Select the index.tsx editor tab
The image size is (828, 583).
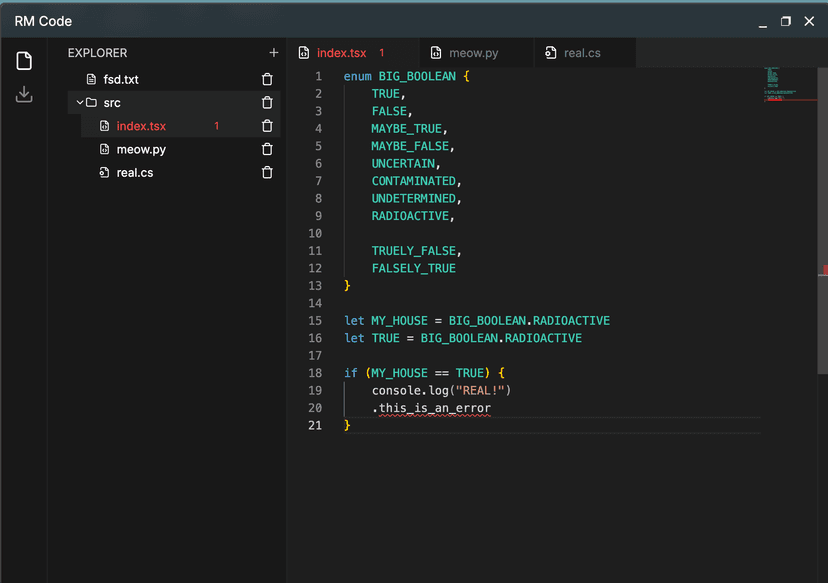[x=341, y=53]
